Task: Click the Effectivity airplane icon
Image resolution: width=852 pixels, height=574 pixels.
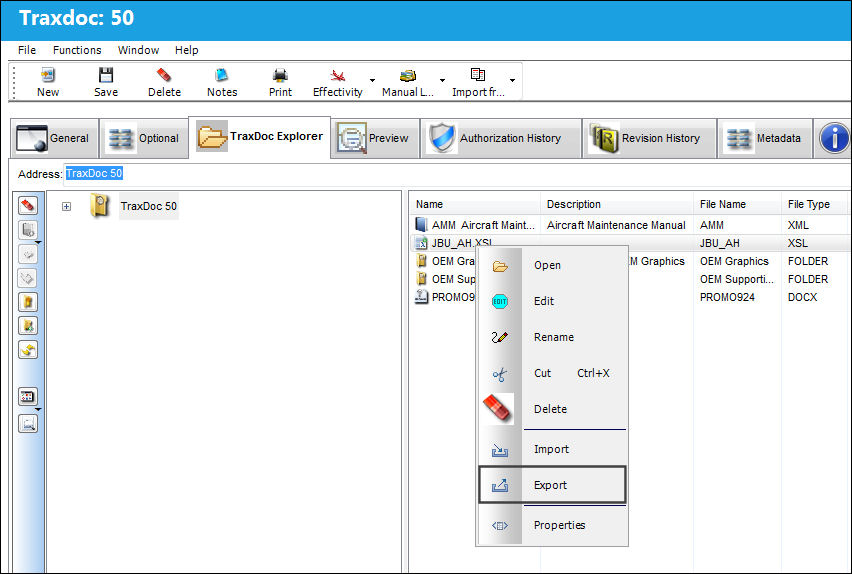Action: 337,74
